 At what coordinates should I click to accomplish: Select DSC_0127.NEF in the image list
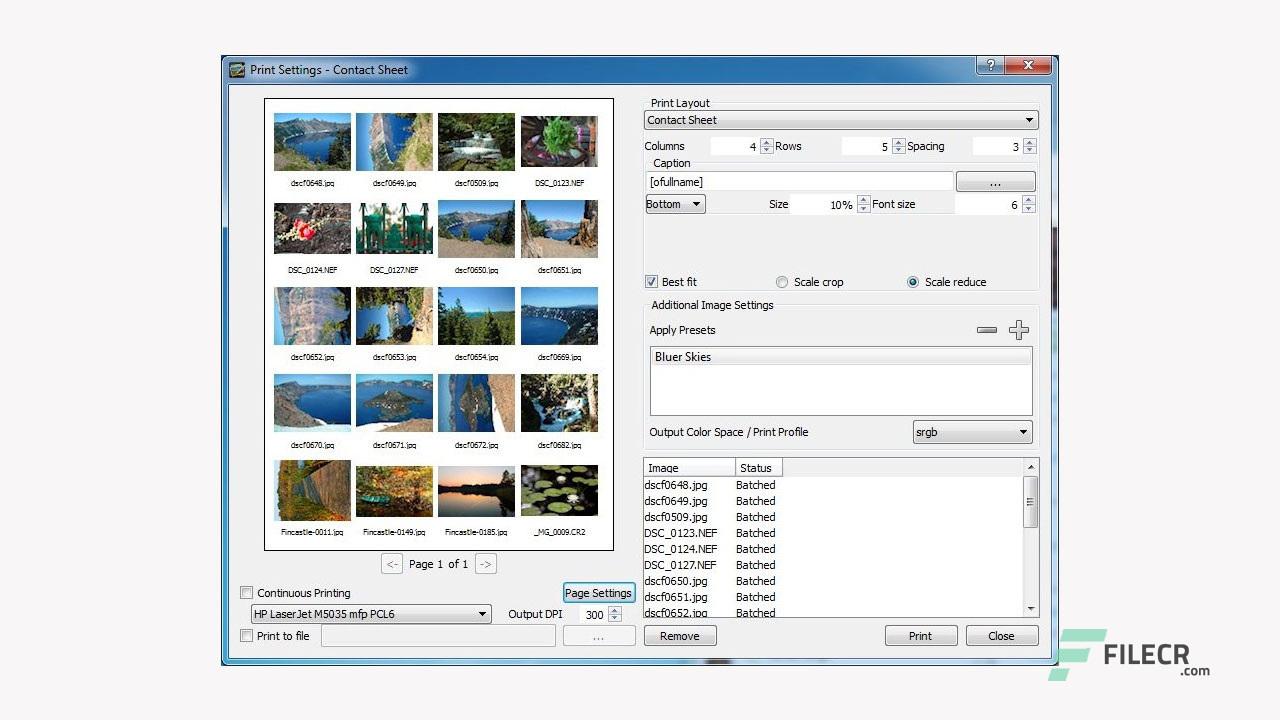(681, 565)
